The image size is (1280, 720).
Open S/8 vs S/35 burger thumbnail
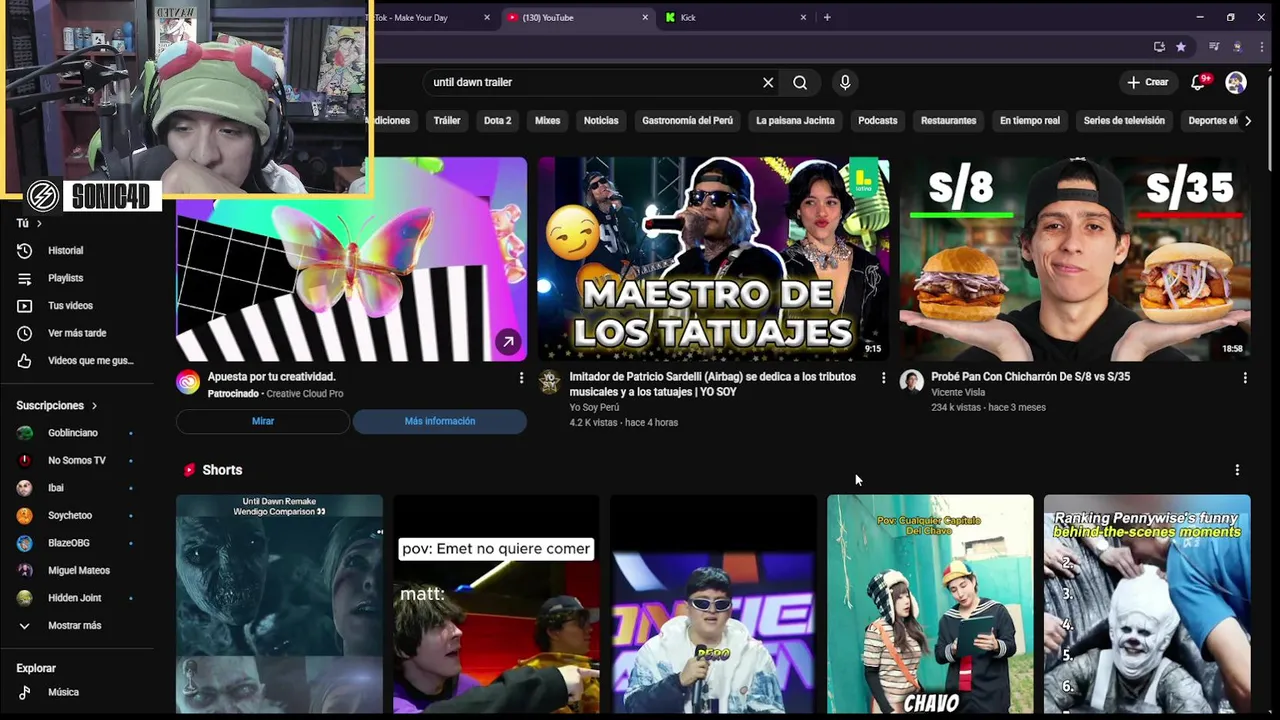pyautogui.click(x=1075, y=259)
